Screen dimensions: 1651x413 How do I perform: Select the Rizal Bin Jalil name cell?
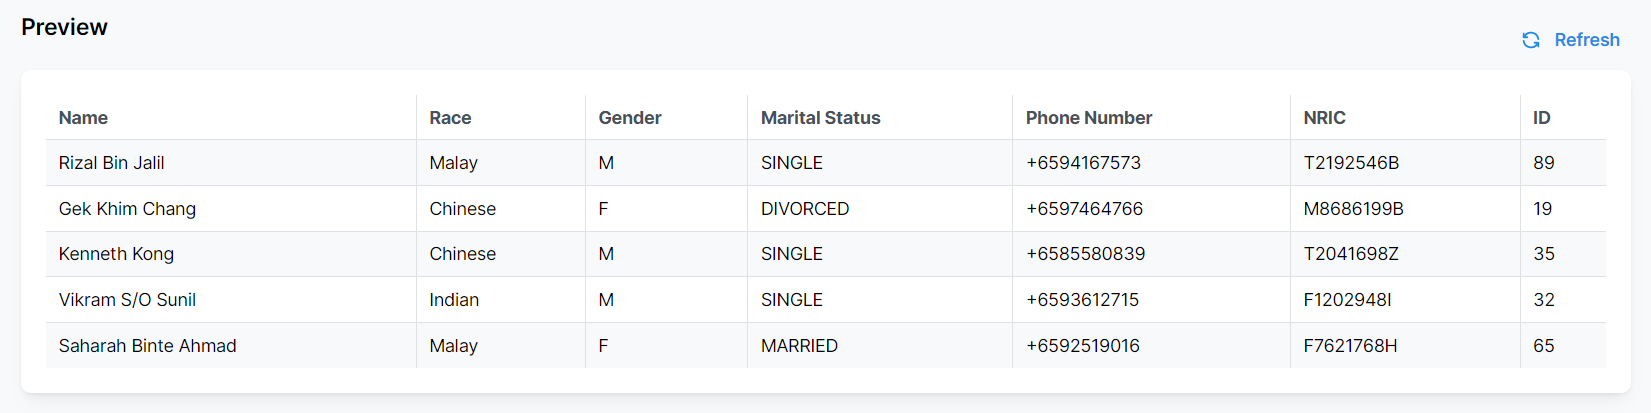[x=111, y=163]
